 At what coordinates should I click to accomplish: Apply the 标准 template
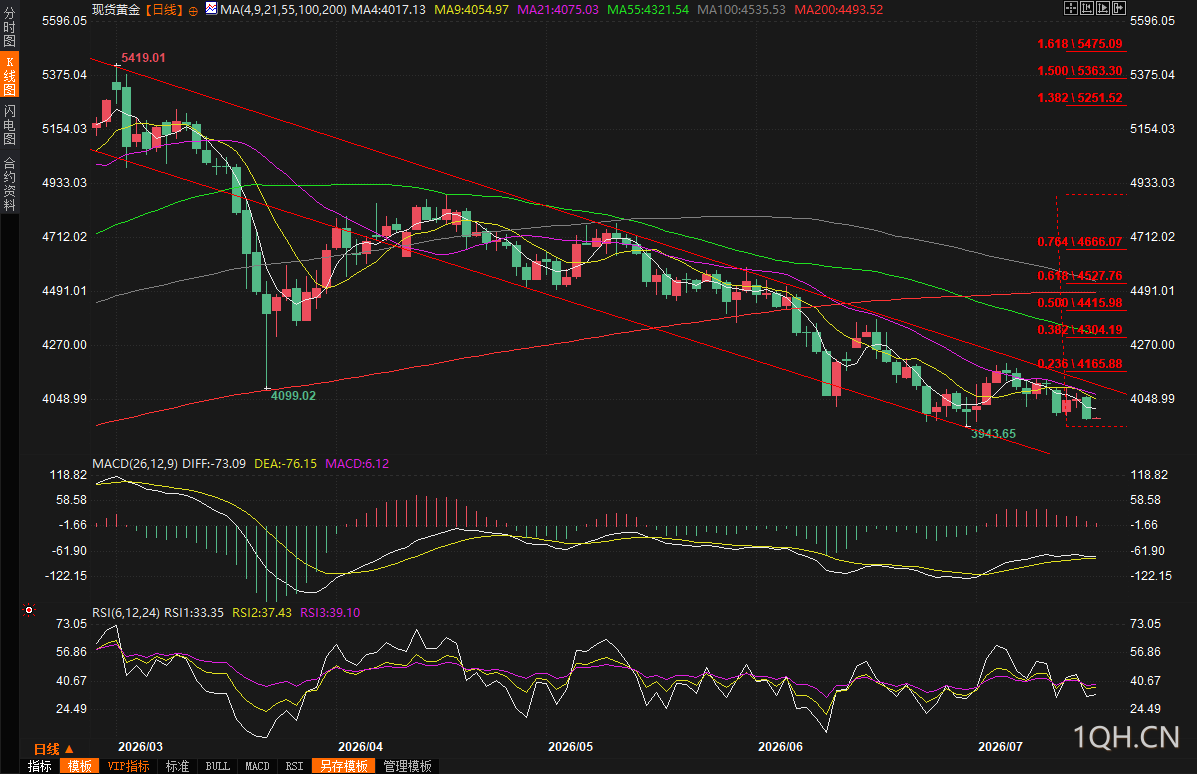coord(177,766)
